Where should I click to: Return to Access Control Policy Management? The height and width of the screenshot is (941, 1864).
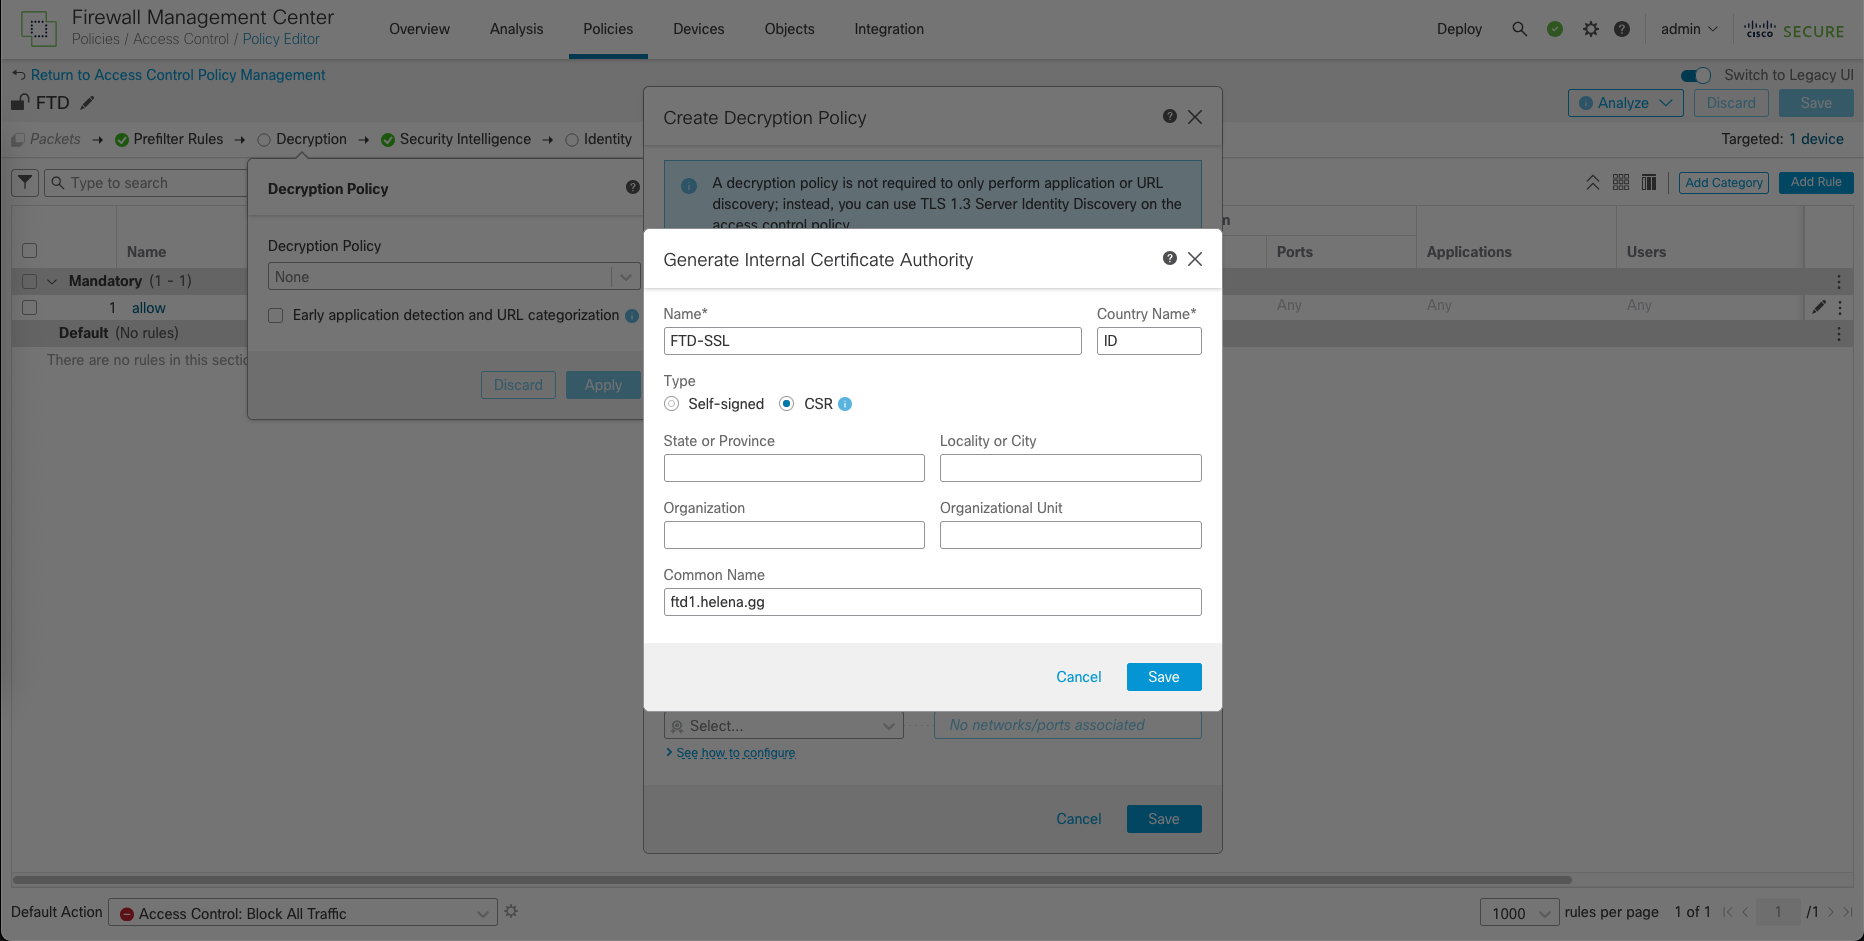coord(177,75)
